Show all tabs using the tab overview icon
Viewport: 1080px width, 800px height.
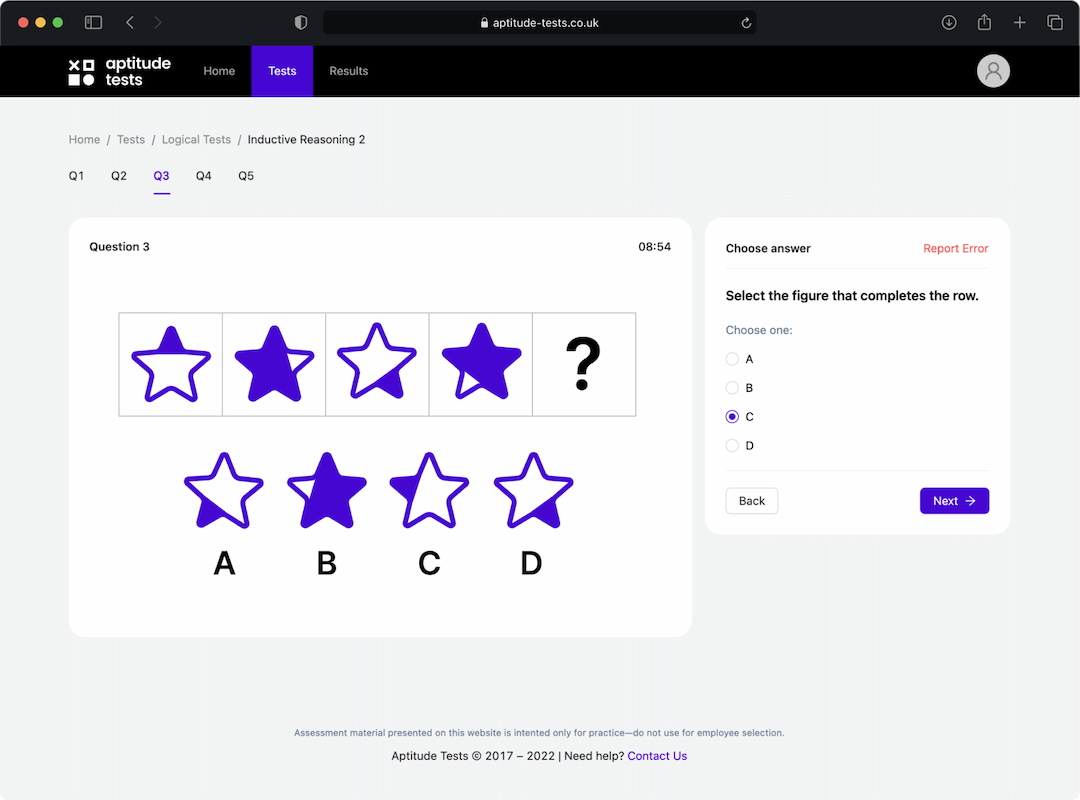1055,22
